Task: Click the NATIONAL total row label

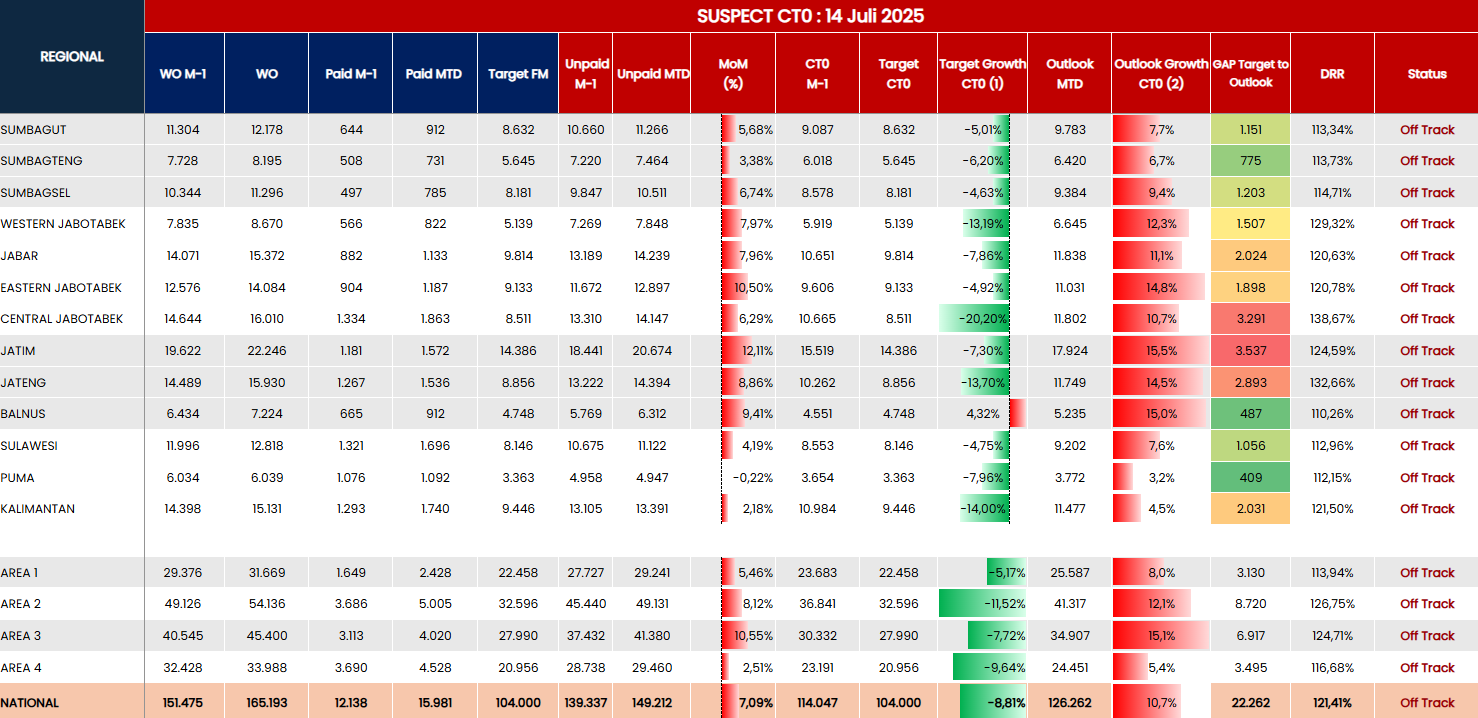Action: 30,703
